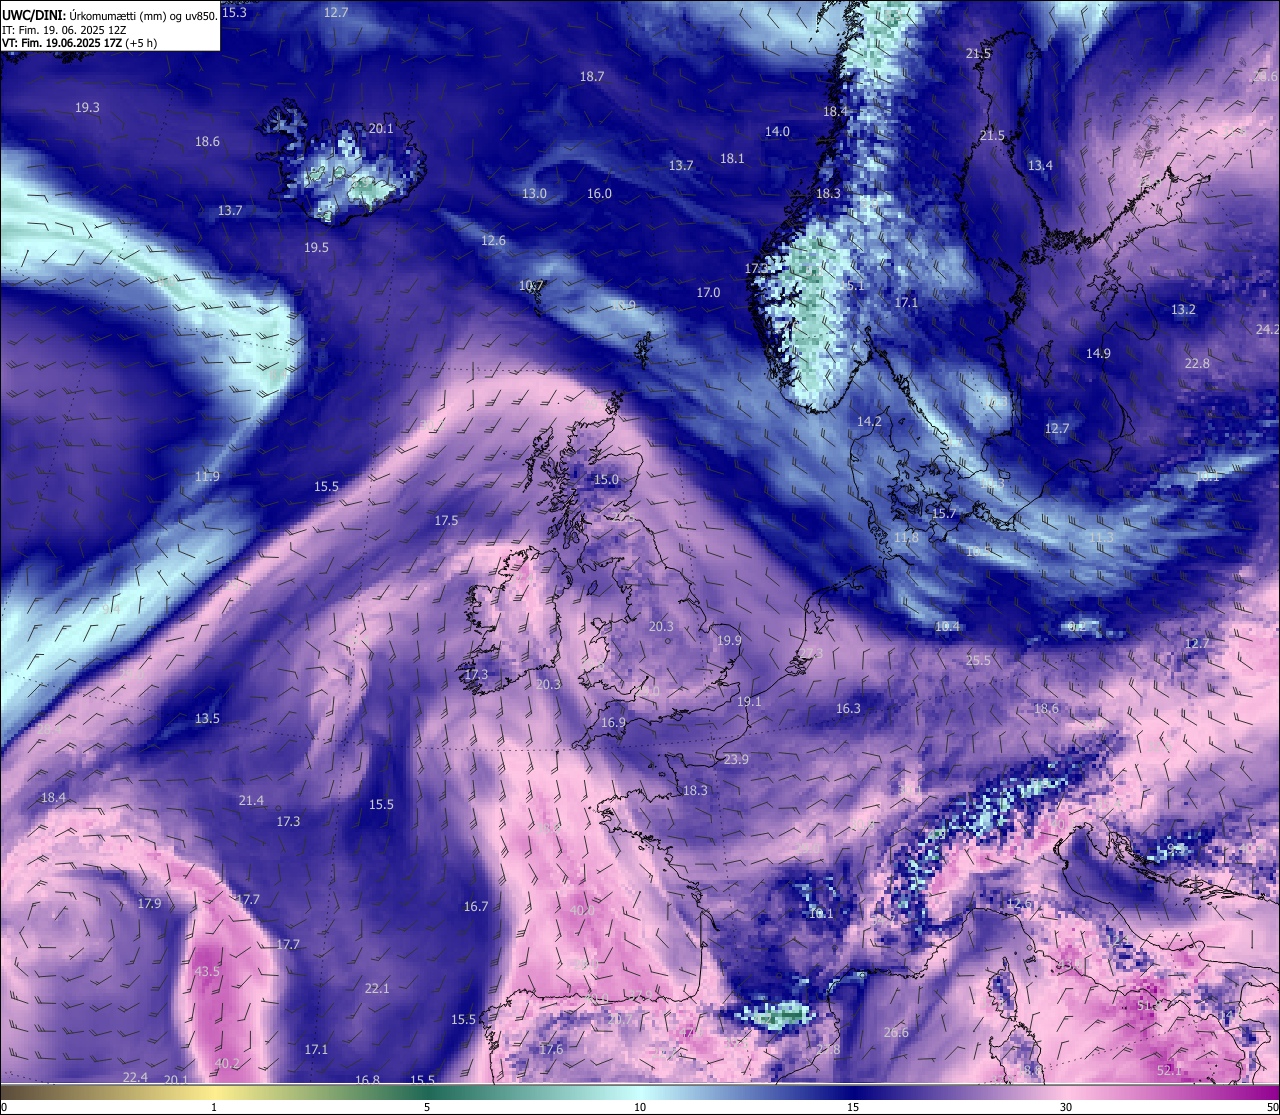Select the 23.9 value label
This screenshot has height=1115, width=1280.
[736, 759]
